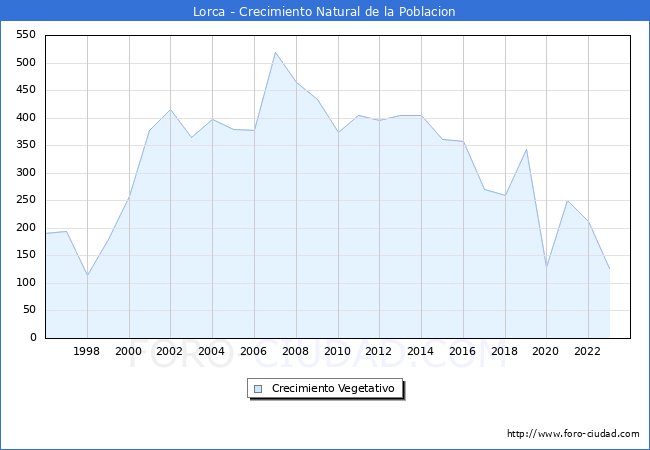The width and height of the screenshot is (650, 450).
Task: Click the 2014 x-axis label
Action: pyautogui.click(x=420, y=351)
